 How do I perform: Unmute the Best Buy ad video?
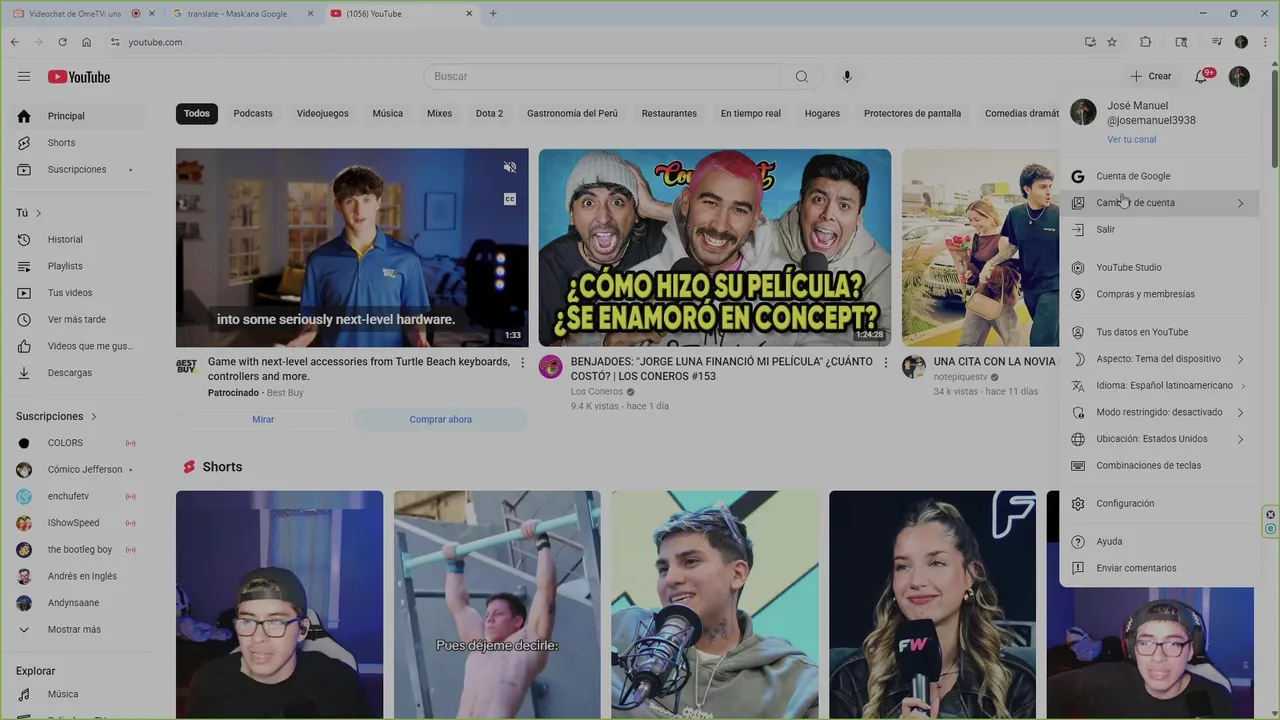[x=510, y=167]
